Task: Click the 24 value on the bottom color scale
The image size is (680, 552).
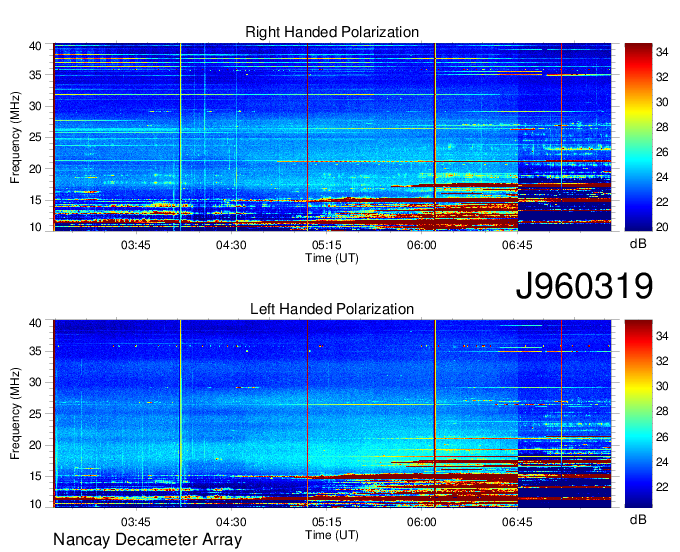Action: [662, 462]
